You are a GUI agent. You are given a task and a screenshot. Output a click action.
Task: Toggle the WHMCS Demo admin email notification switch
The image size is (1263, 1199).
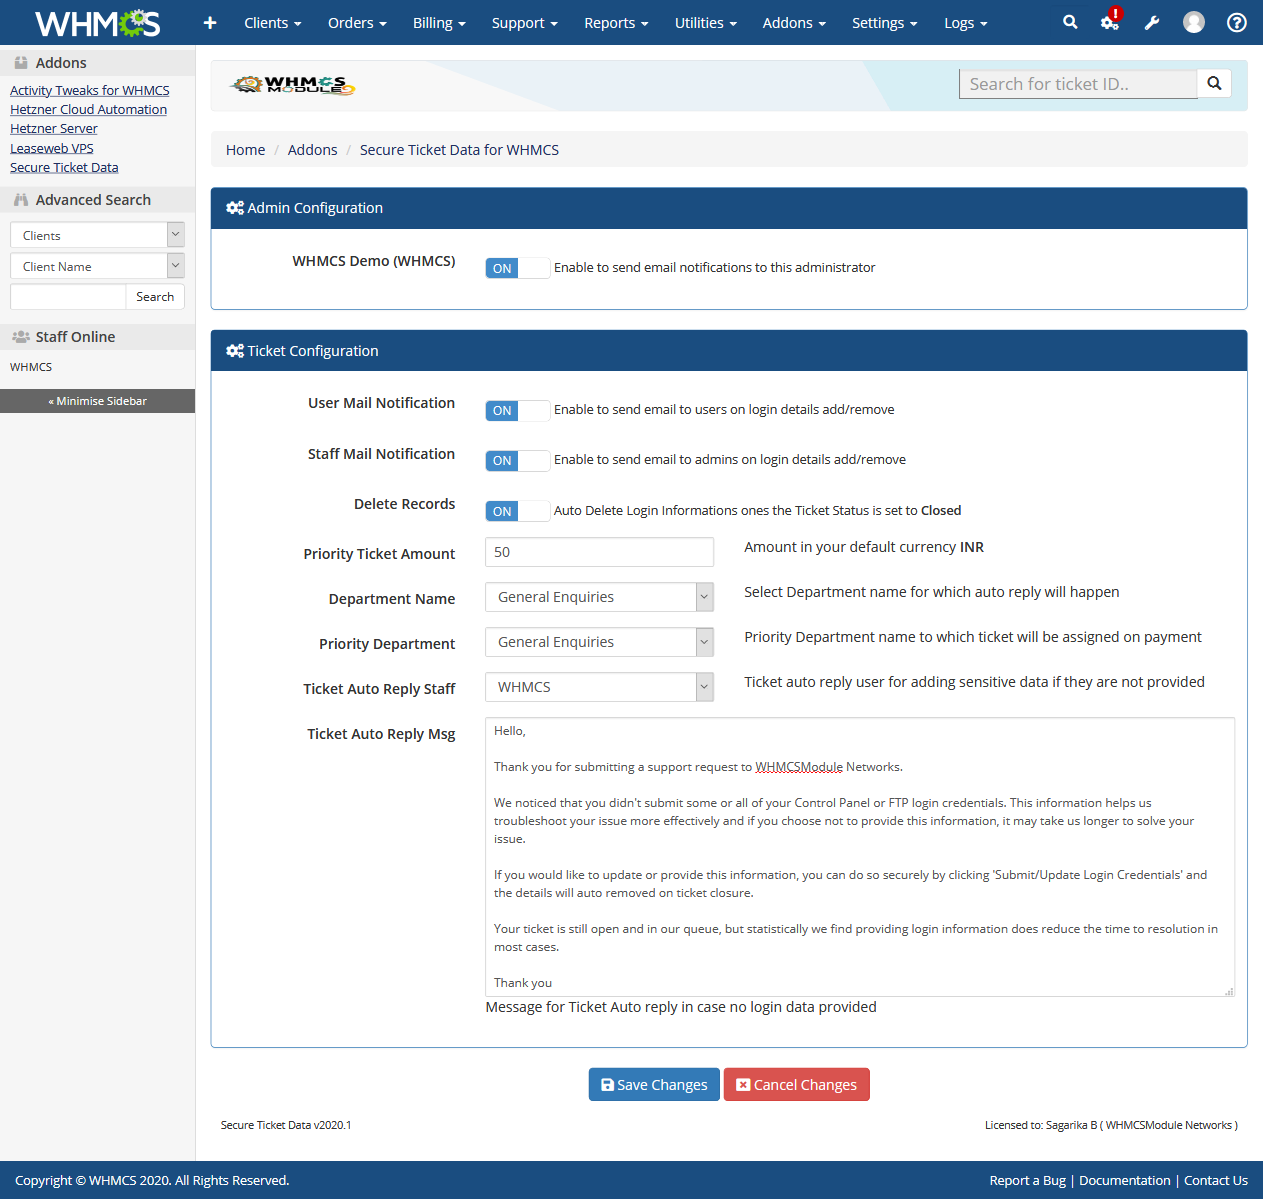tap(517, 268)
